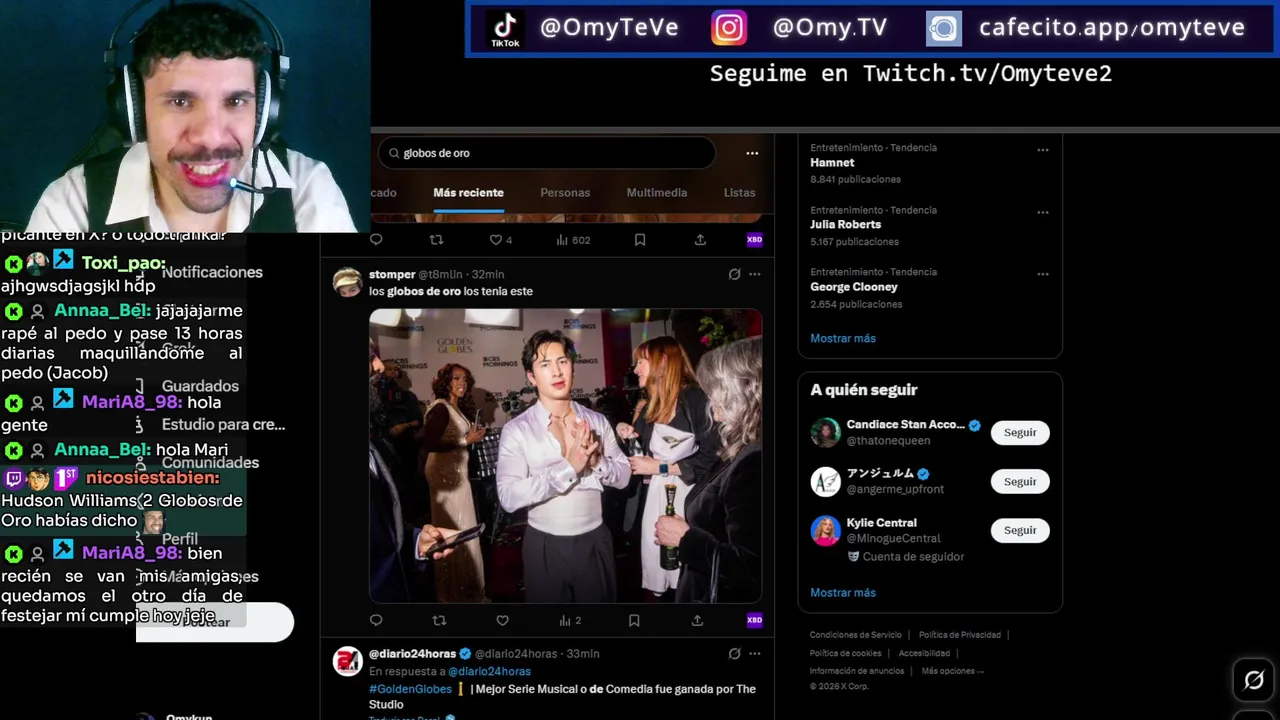Open Notificaciones in sidebar
The image size is (1280, 720).
pyautogui.click(x=212, y=272)
